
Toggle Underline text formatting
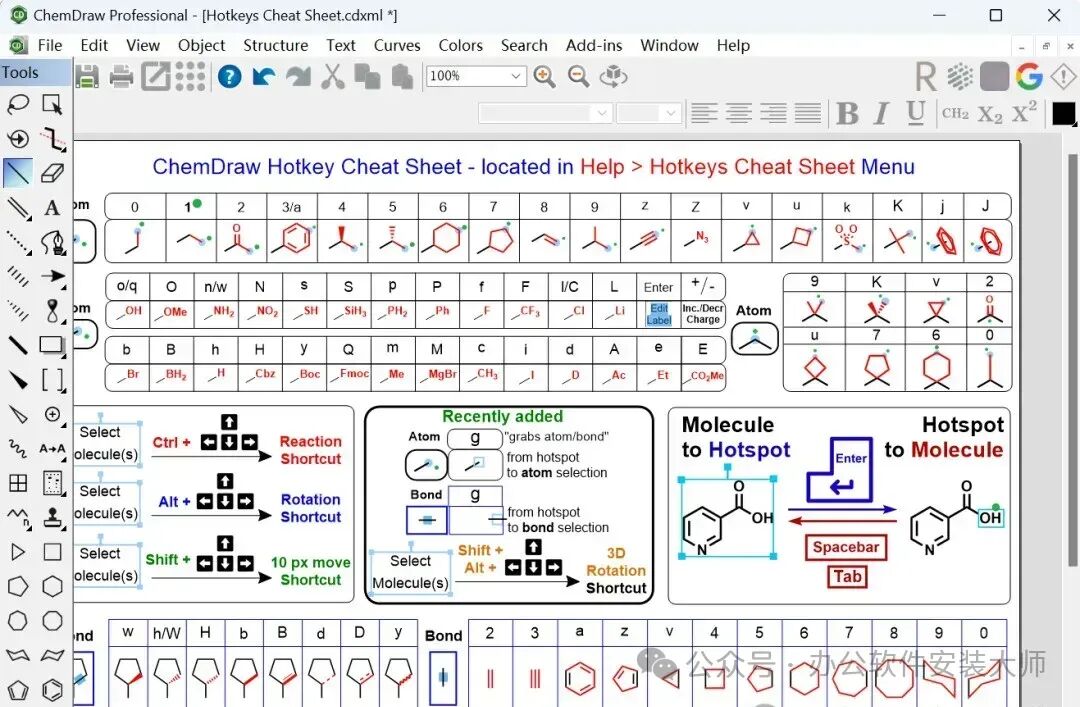(915, 113)
